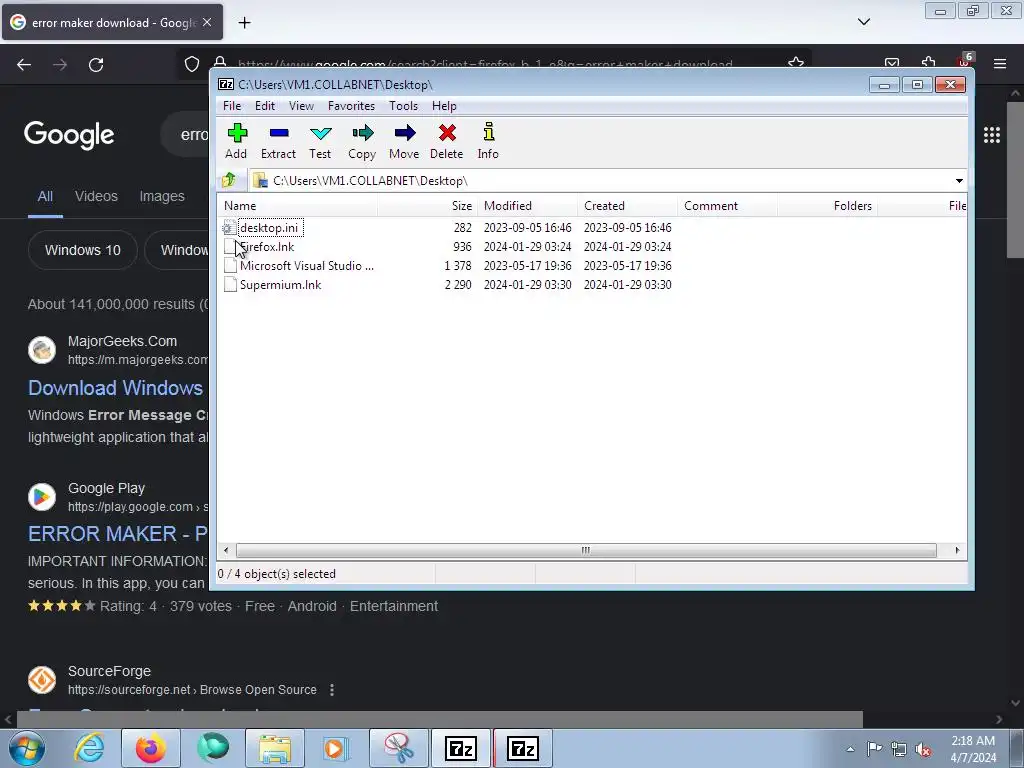The width and height of the screenshot is (1024, 768).
Task: Open a new Firefox tab with plus button
Action: pyautogui.click(x=244, y=23)
